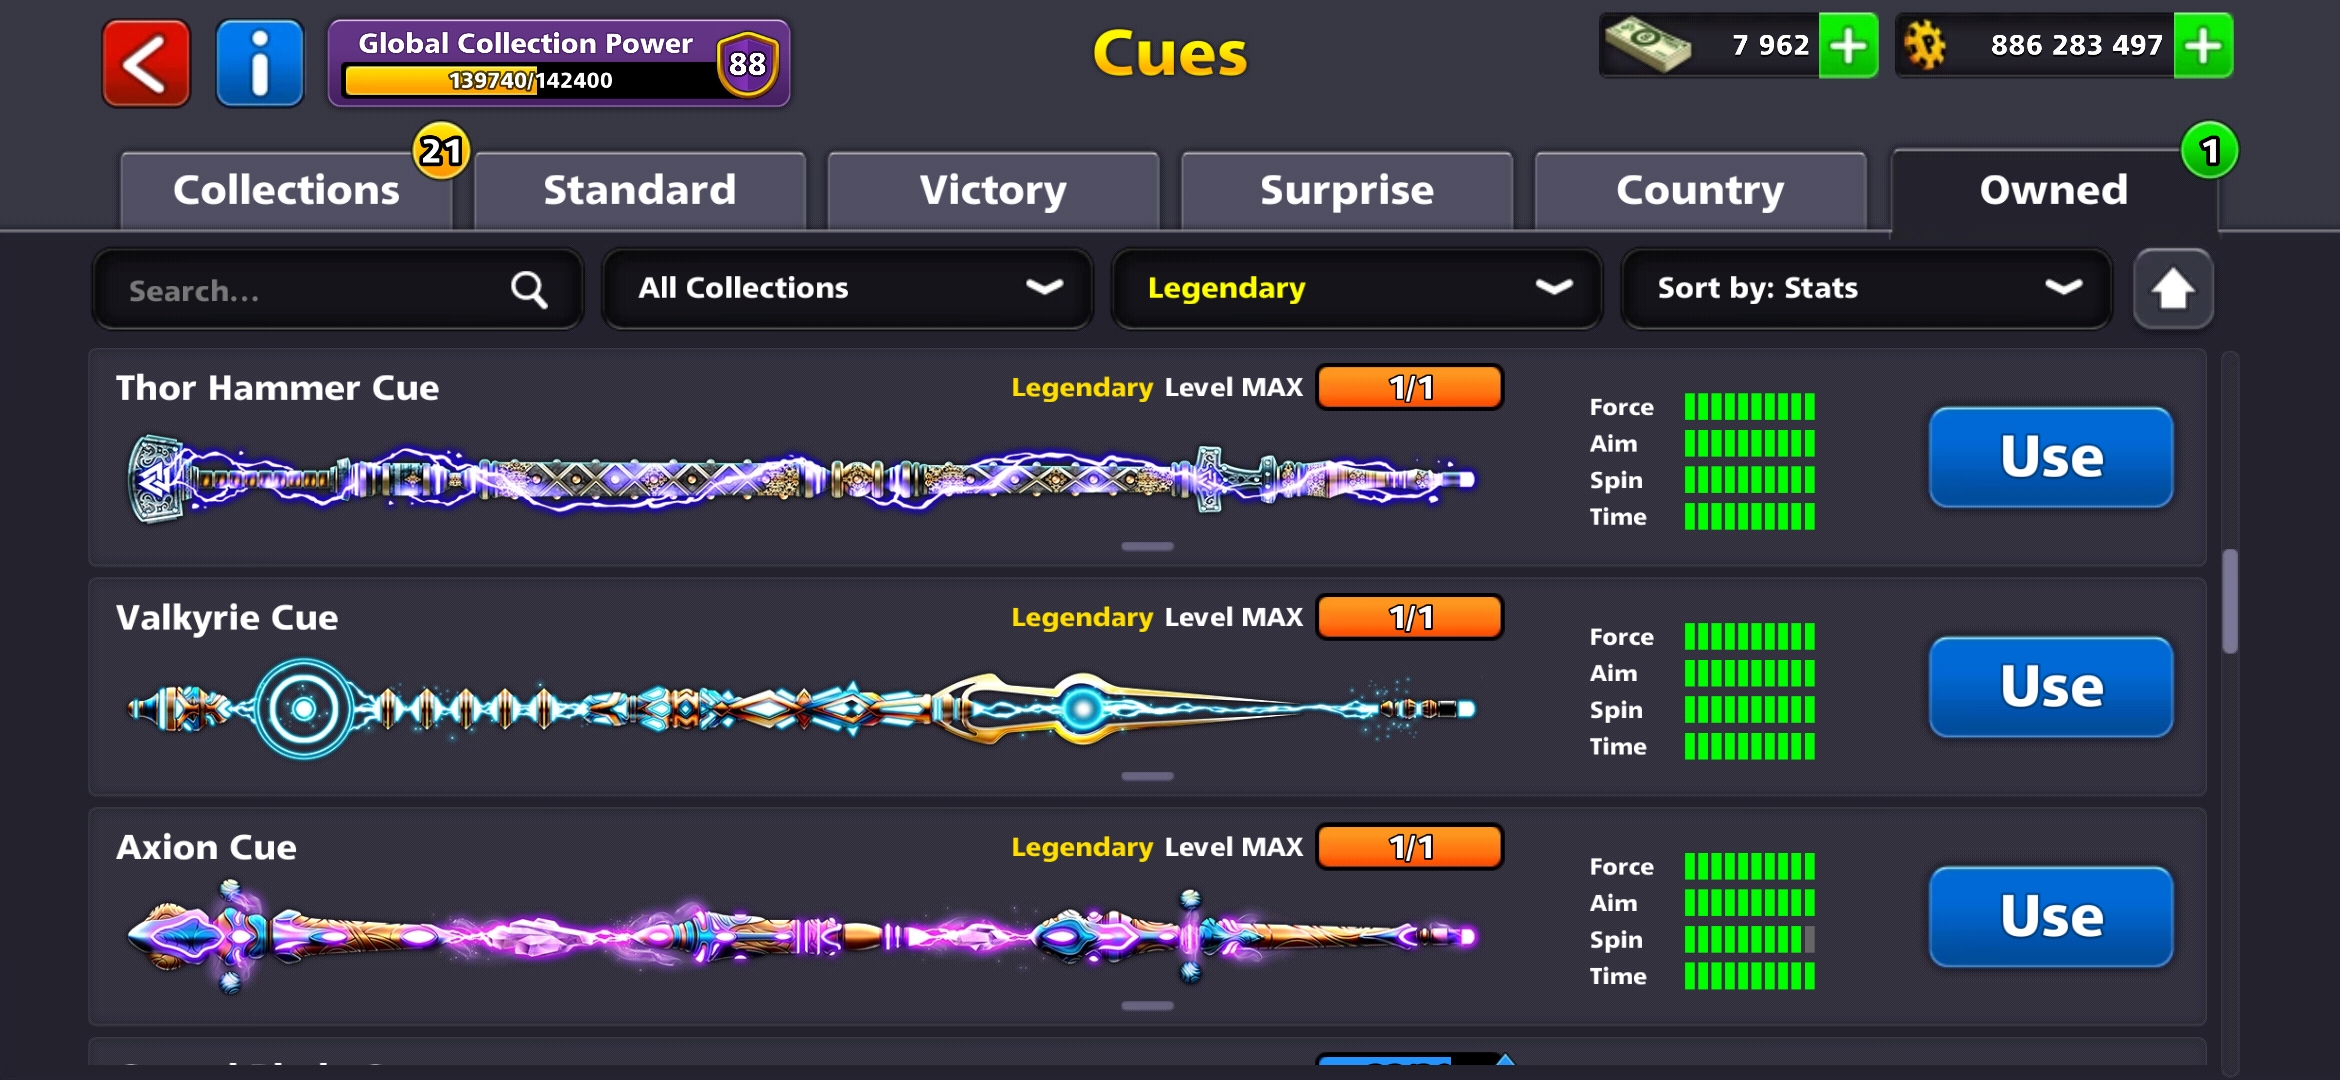The width and height of the screenshot is (2340, 1080).
Task: Click the magnifier search icon
Action: coord(529,290)
